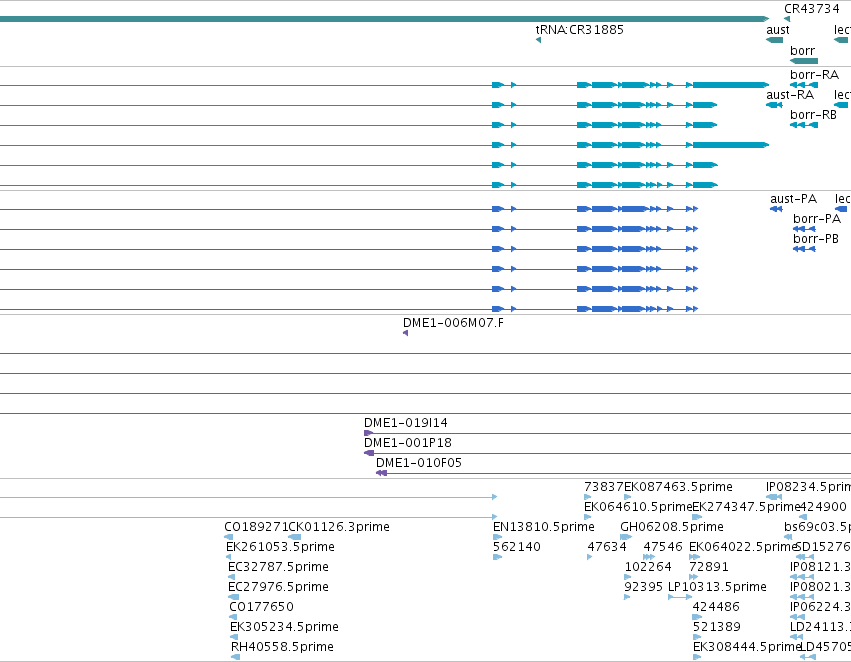Click the 424486 feature label
851x662 pixels.
(x=716, y=607)
